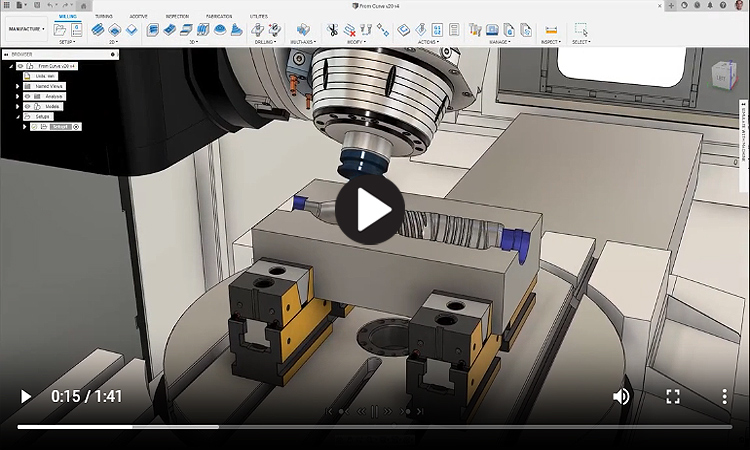Open the Modify dropdown label
Screen dimensions: 750x450
pos(356,42)
